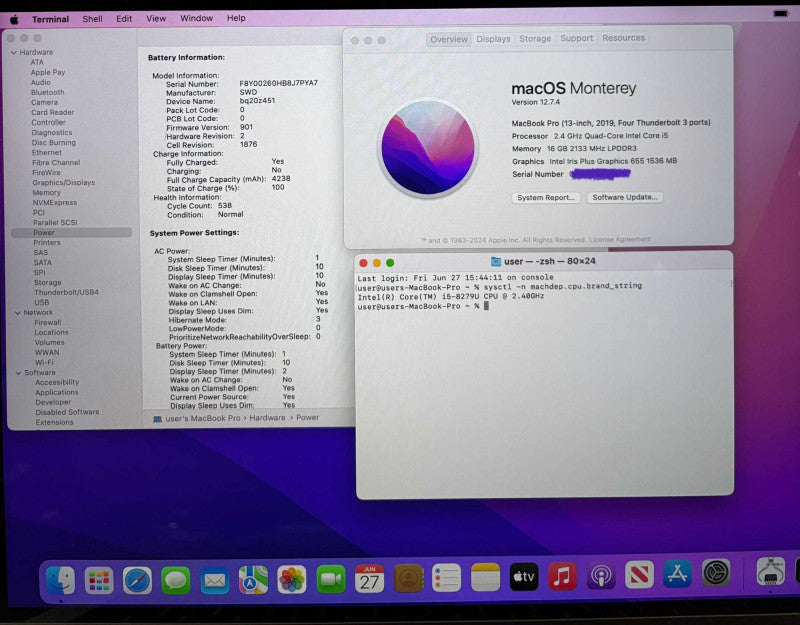Select Apple Pay in the sidebar
The height and width of the screenshot is (625, 800).
48,73
